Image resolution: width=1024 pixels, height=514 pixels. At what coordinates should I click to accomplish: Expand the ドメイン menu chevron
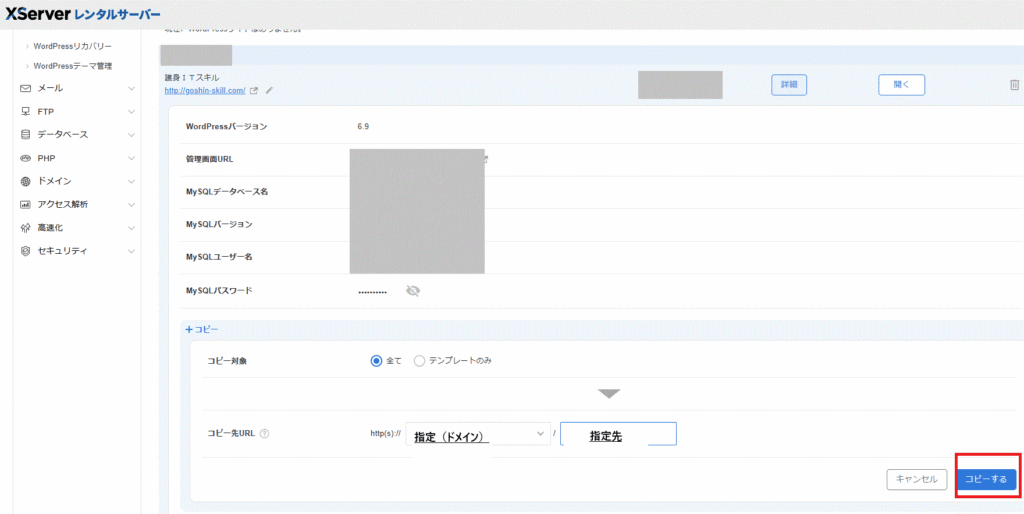(131, 182)
